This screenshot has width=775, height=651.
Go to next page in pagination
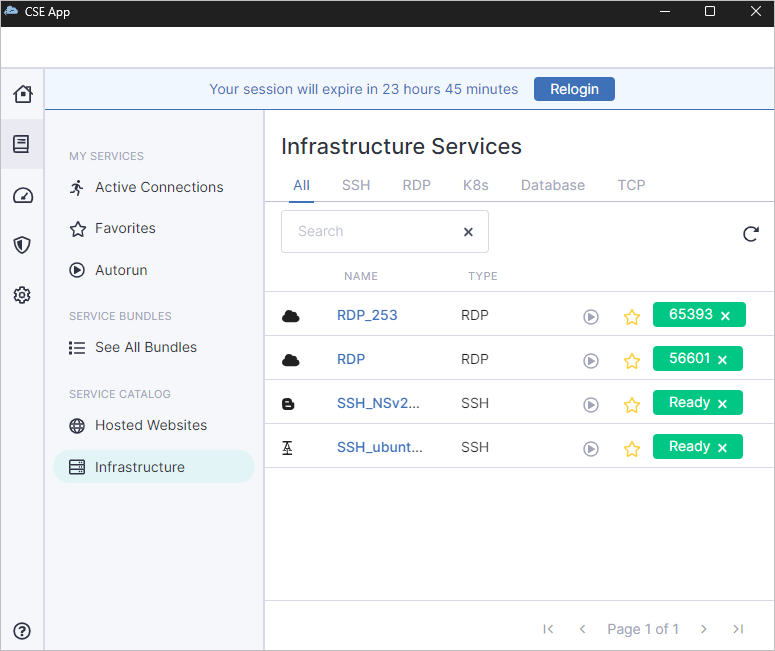(704, 629)
